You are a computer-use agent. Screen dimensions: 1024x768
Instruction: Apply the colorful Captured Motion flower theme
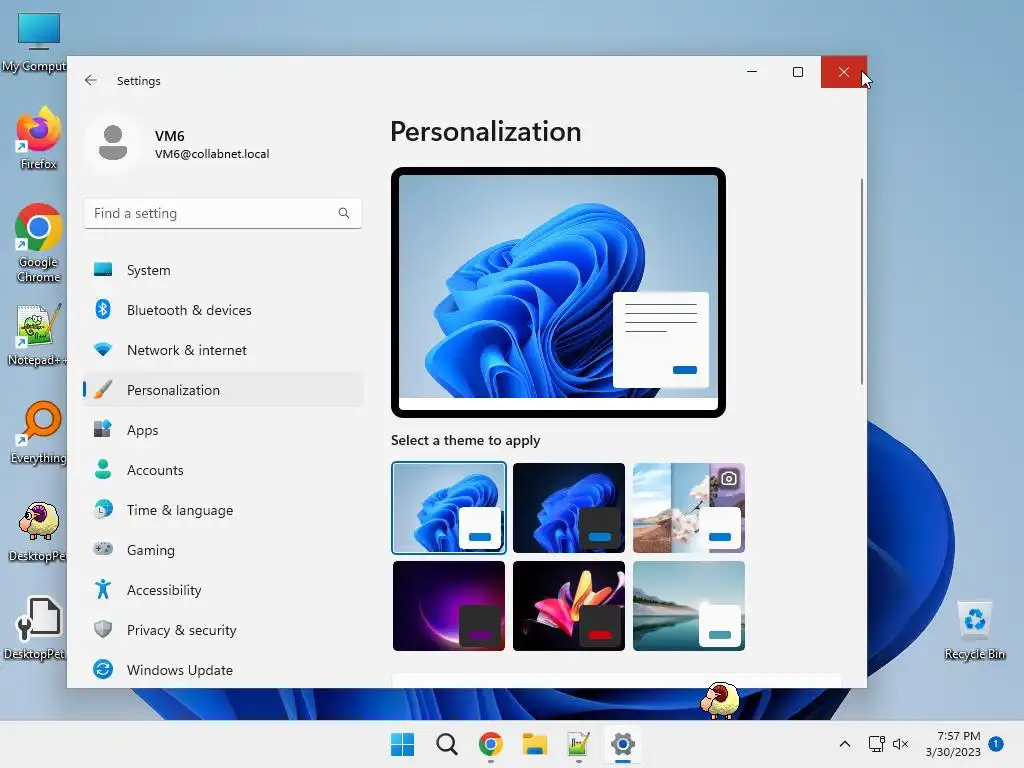pos(569,606)
